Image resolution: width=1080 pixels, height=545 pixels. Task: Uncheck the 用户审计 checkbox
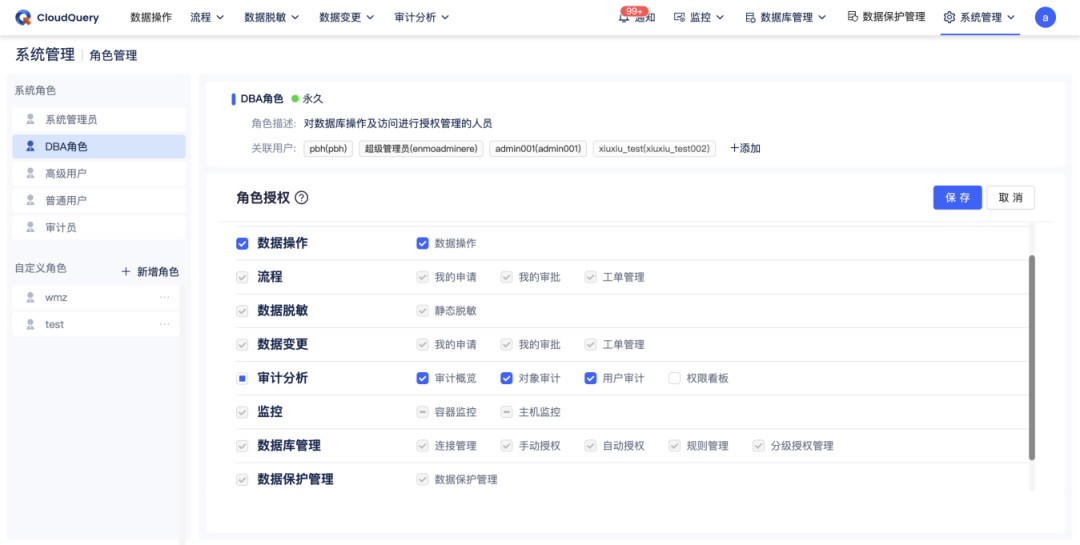[590, 378]
